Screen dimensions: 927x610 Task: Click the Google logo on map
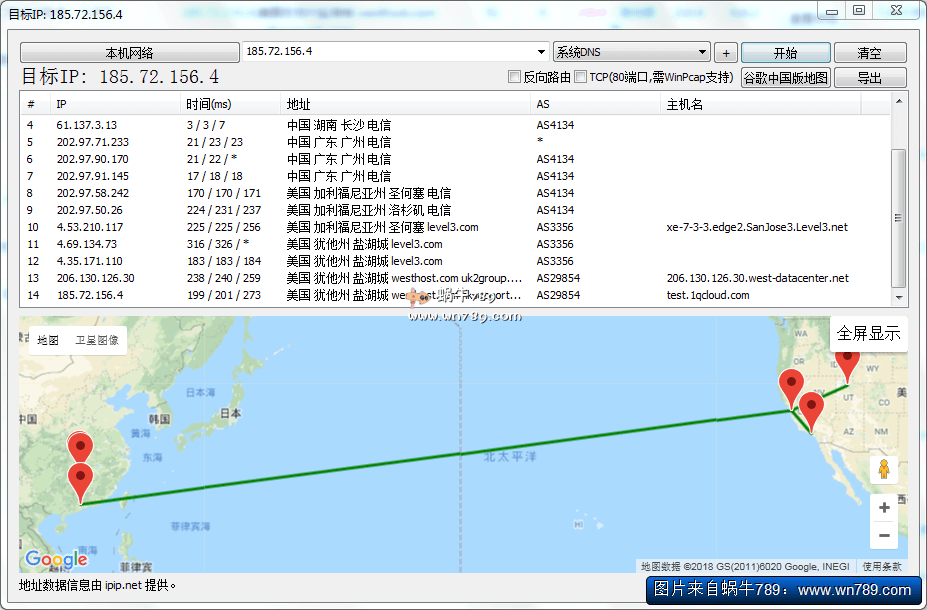coord(56,559)
